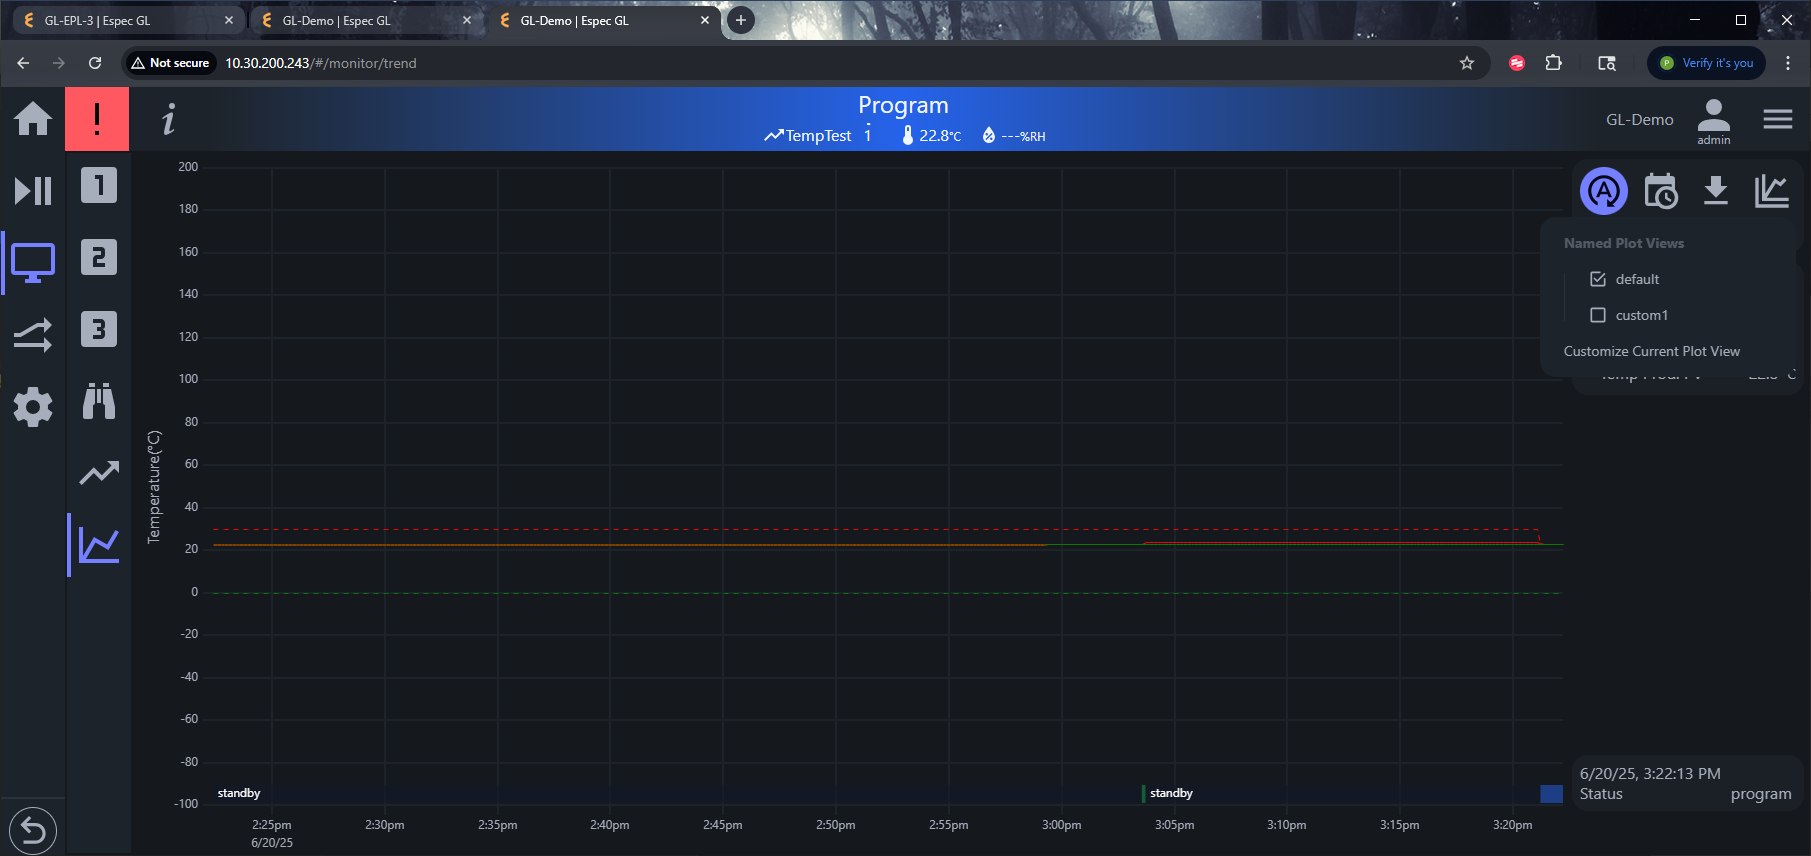Click the 6/20/25, 3:22:13 PM timestamp
Viewport: 1811px width, 856px height.
(x=1650, y=774)
